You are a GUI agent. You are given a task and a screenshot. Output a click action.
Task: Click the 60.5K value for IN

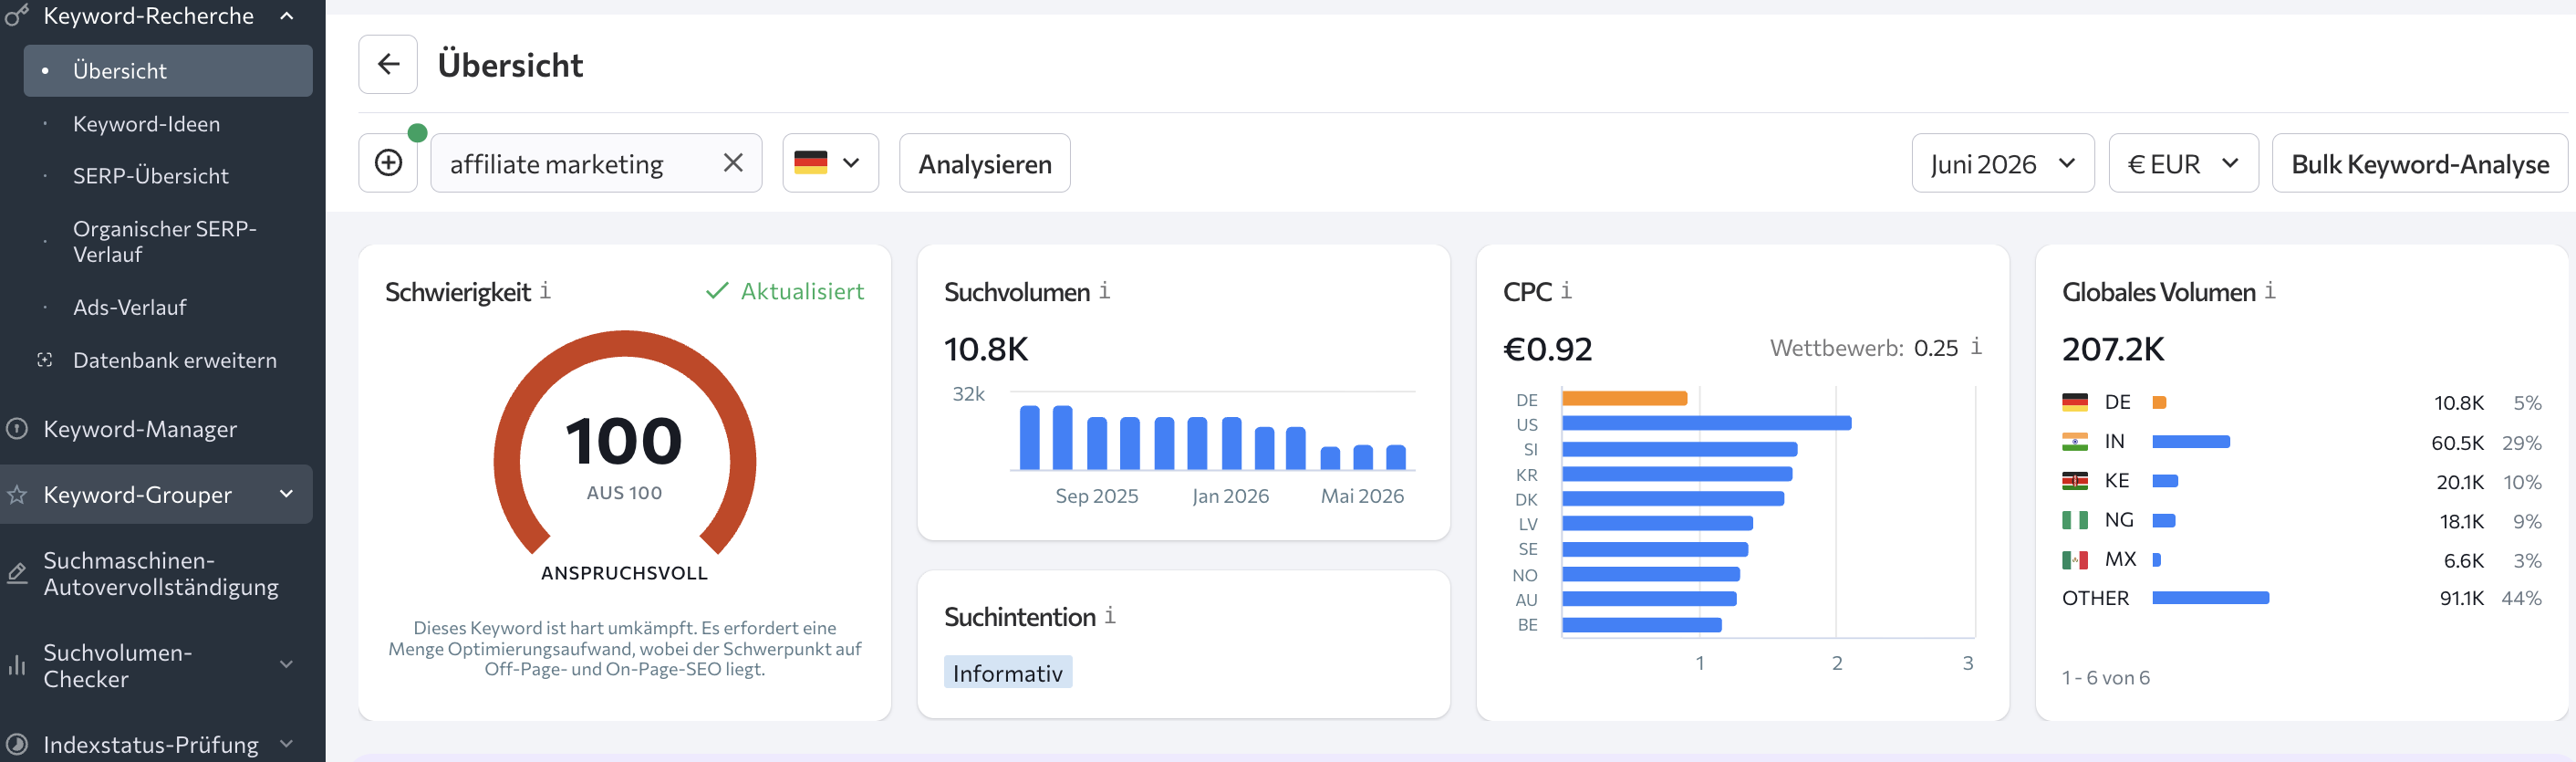click(x=2457, y=443)
